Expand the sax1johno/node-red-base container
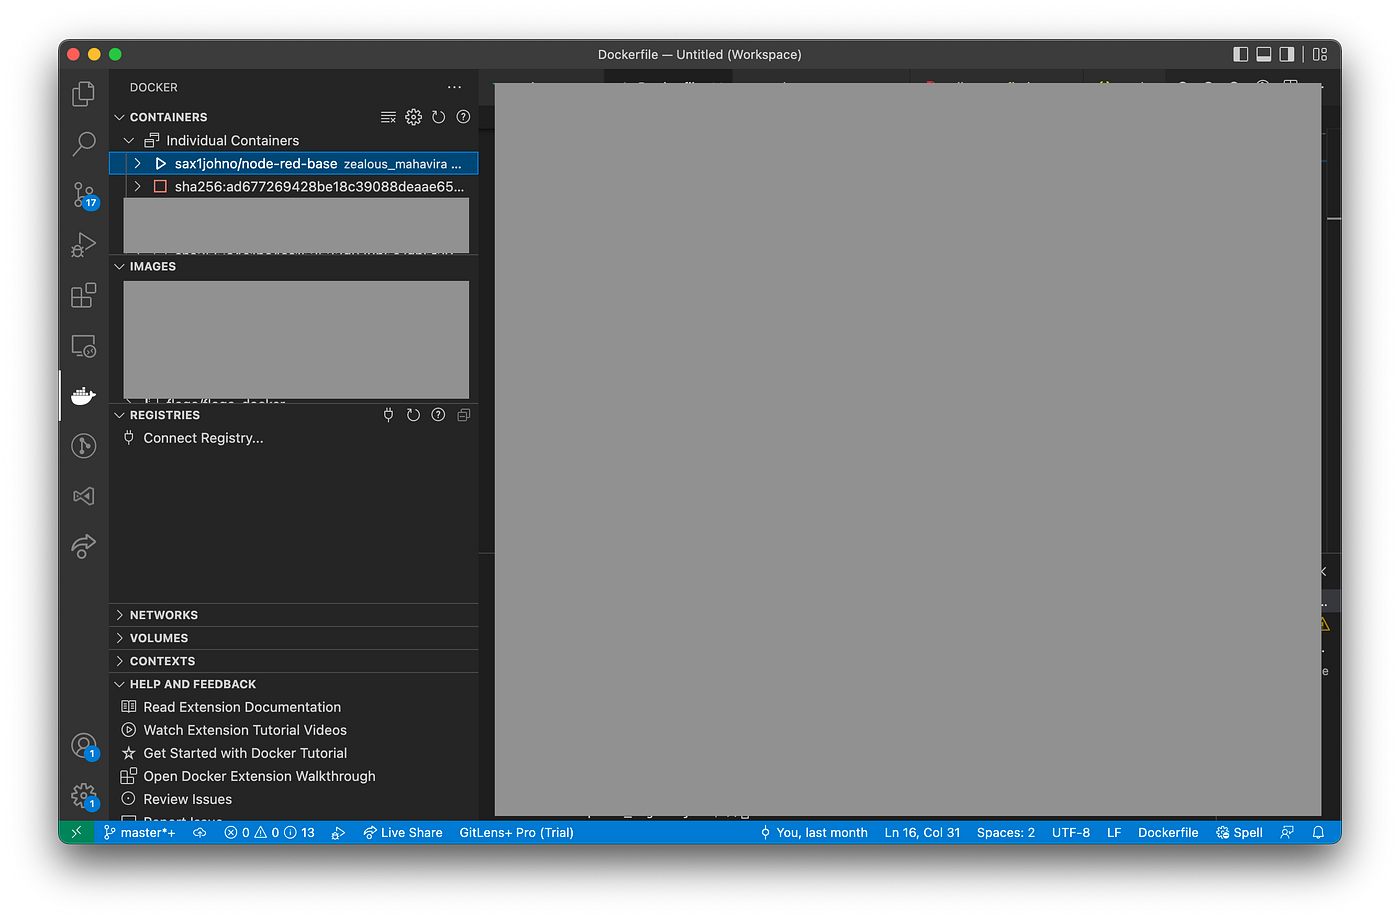The image size is (1400, 921). 137,163
